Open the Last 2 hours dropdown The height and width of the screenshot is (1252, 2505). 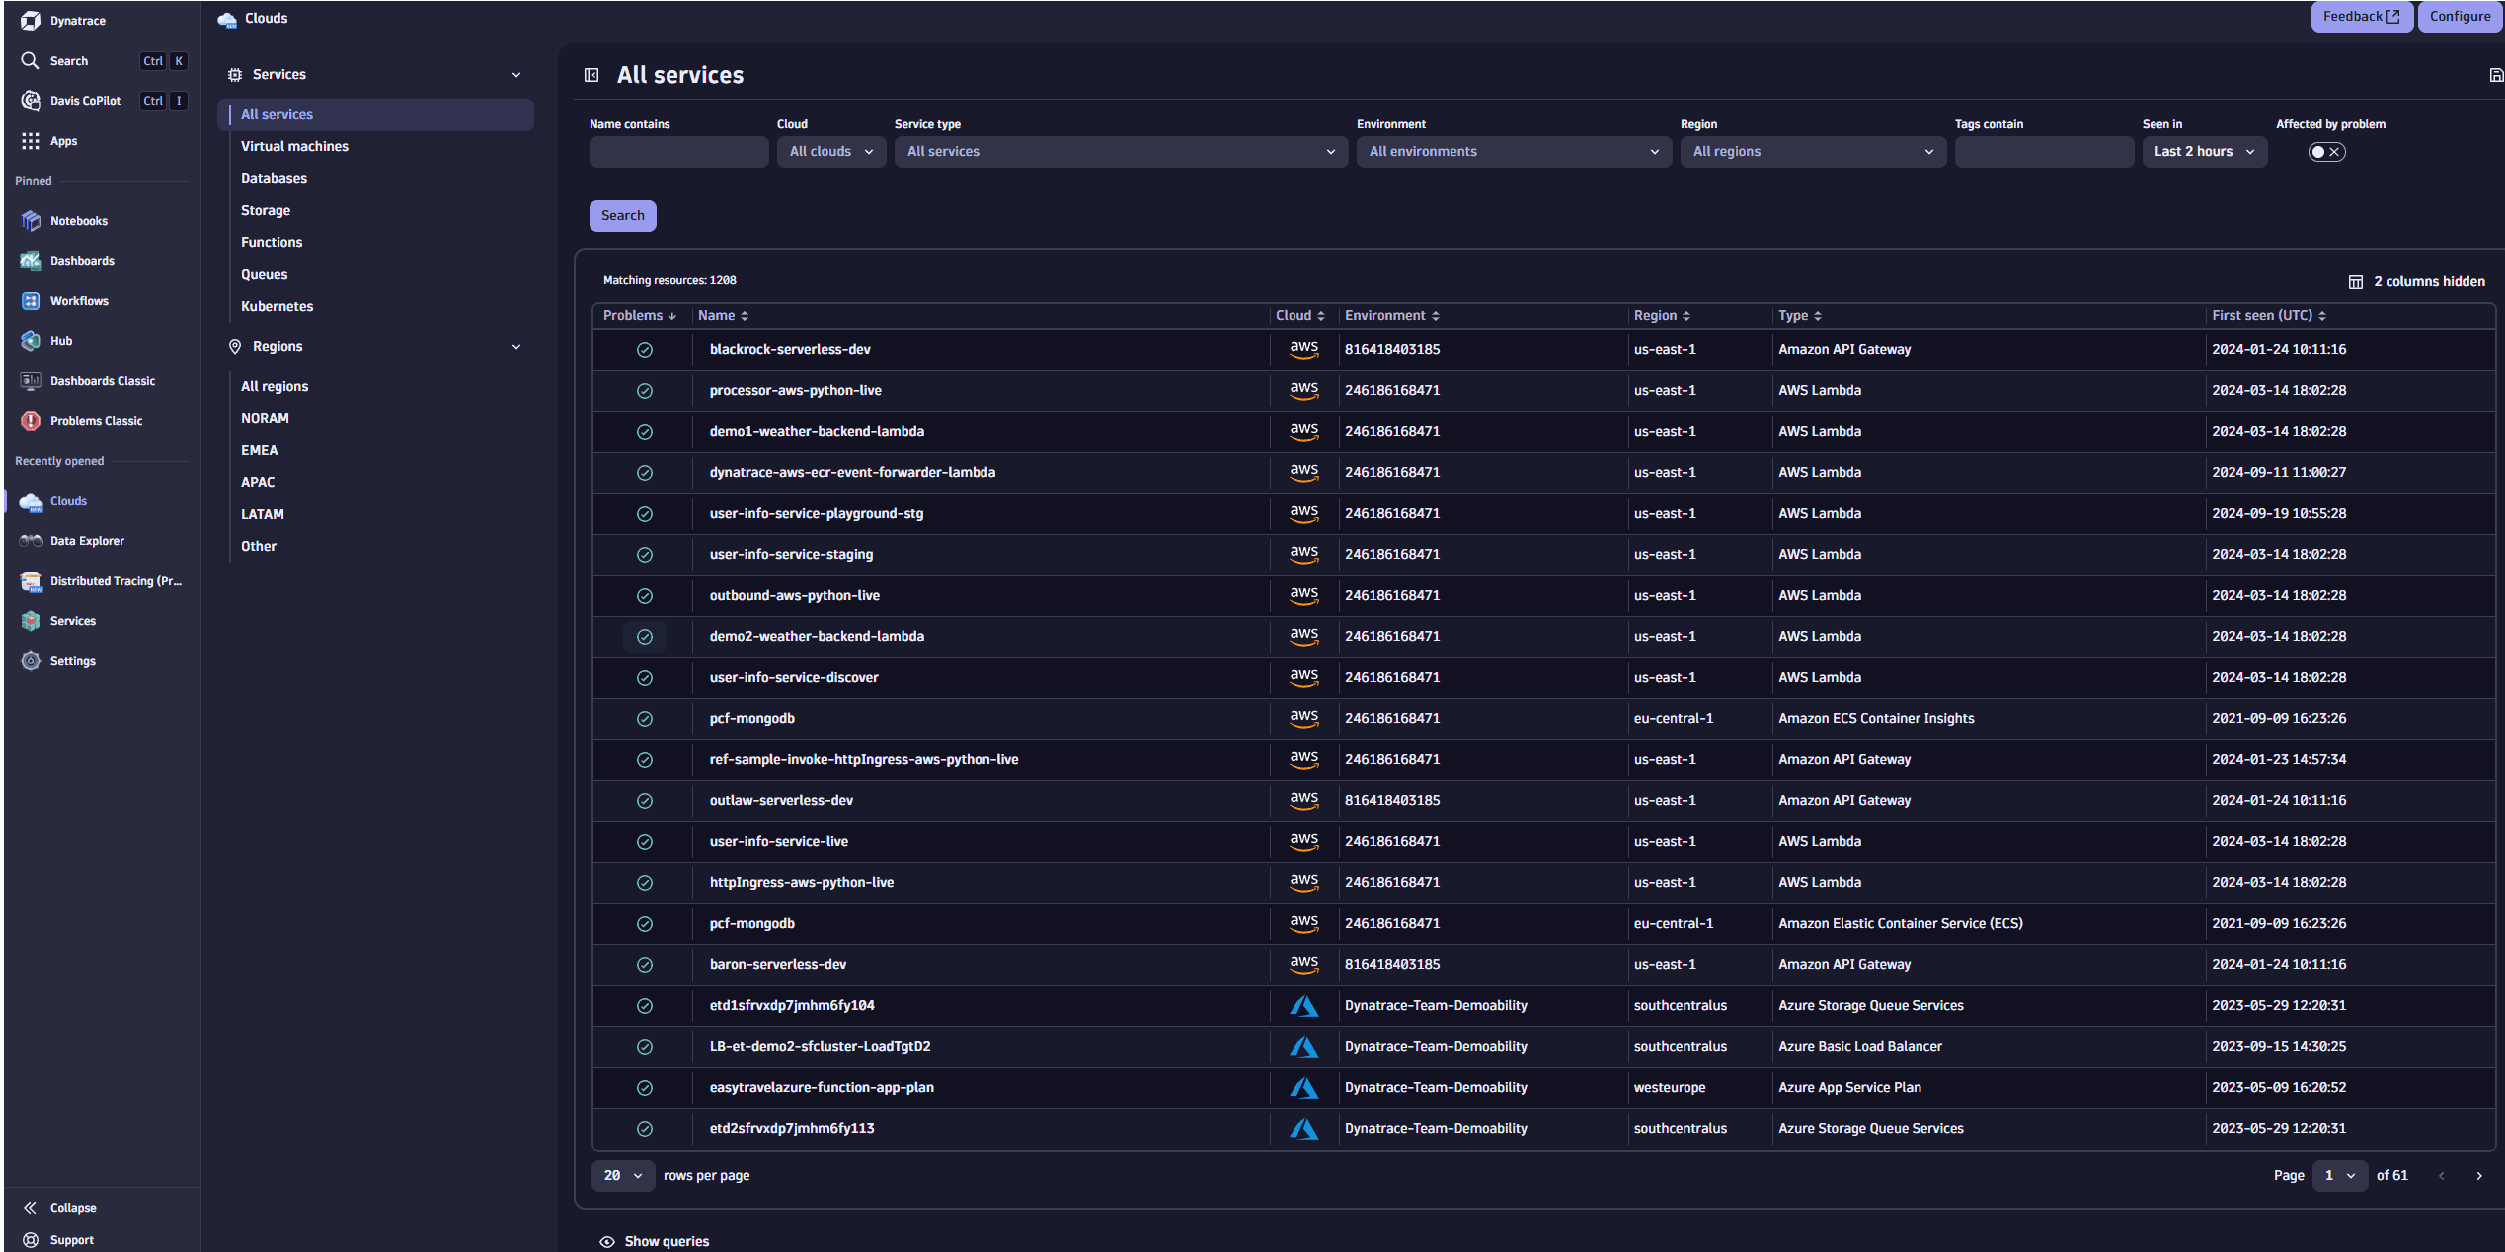tap(2204, 152)
